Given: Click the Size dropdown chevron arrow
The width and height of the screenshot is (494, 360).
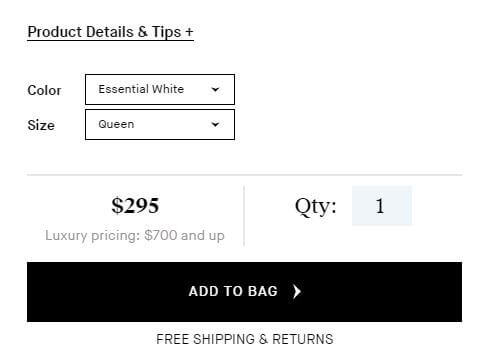Looking at the screenshot, I should click(215, 124).
